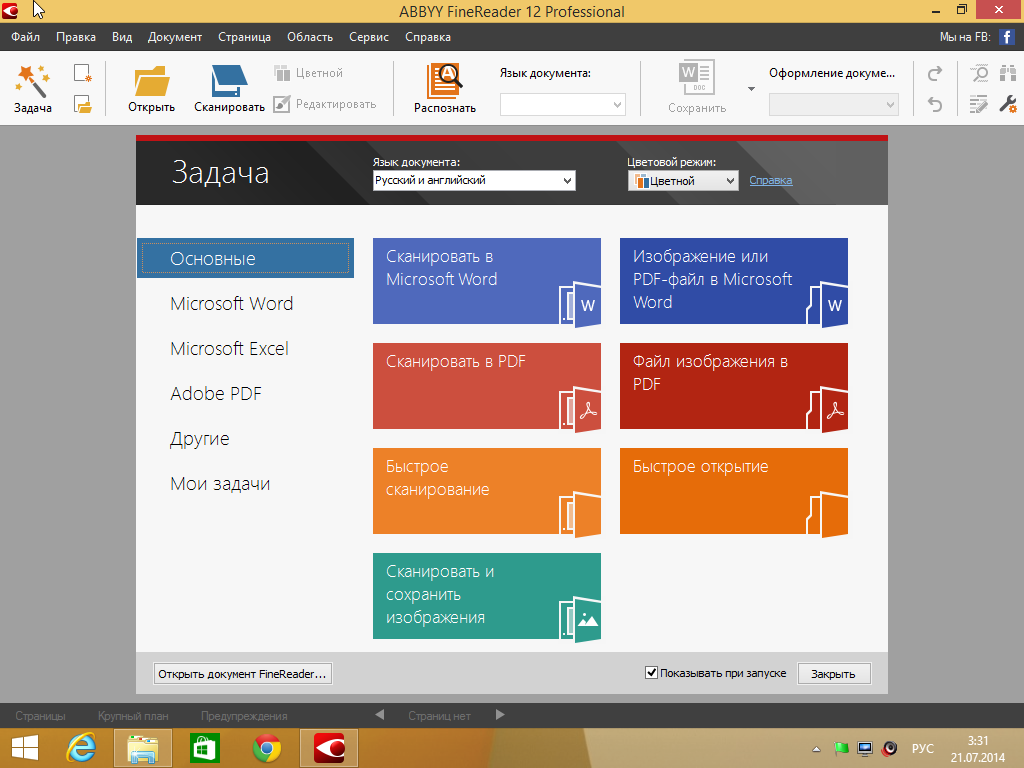Click the Сохранить Word document toolbar button
Screen dimensions: 1024x768
click(697, 87)
